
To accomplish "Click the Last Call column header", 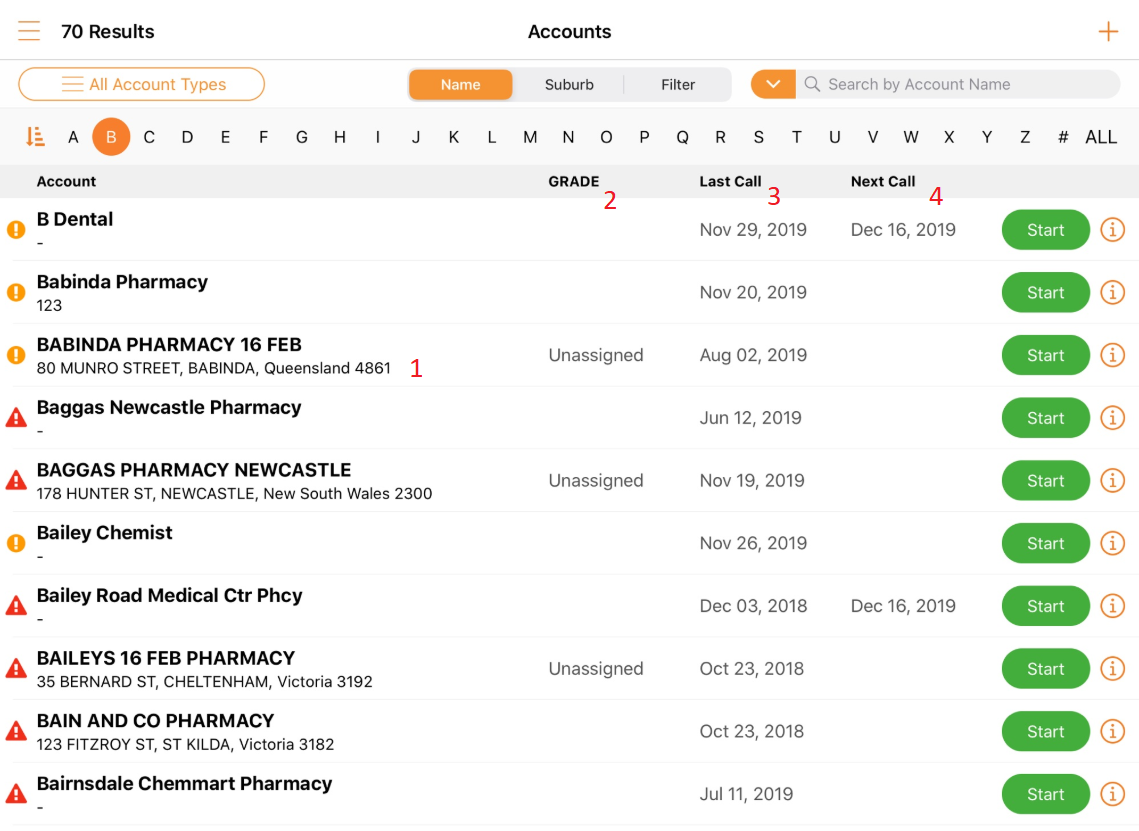I will [730, 182].
